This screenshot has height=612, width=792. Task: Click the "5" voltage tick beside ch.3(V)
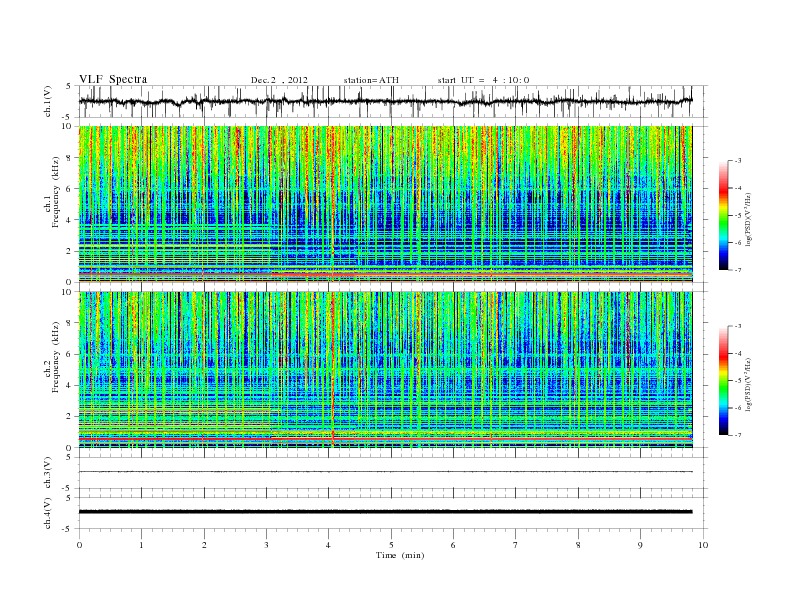coord(70,457)
